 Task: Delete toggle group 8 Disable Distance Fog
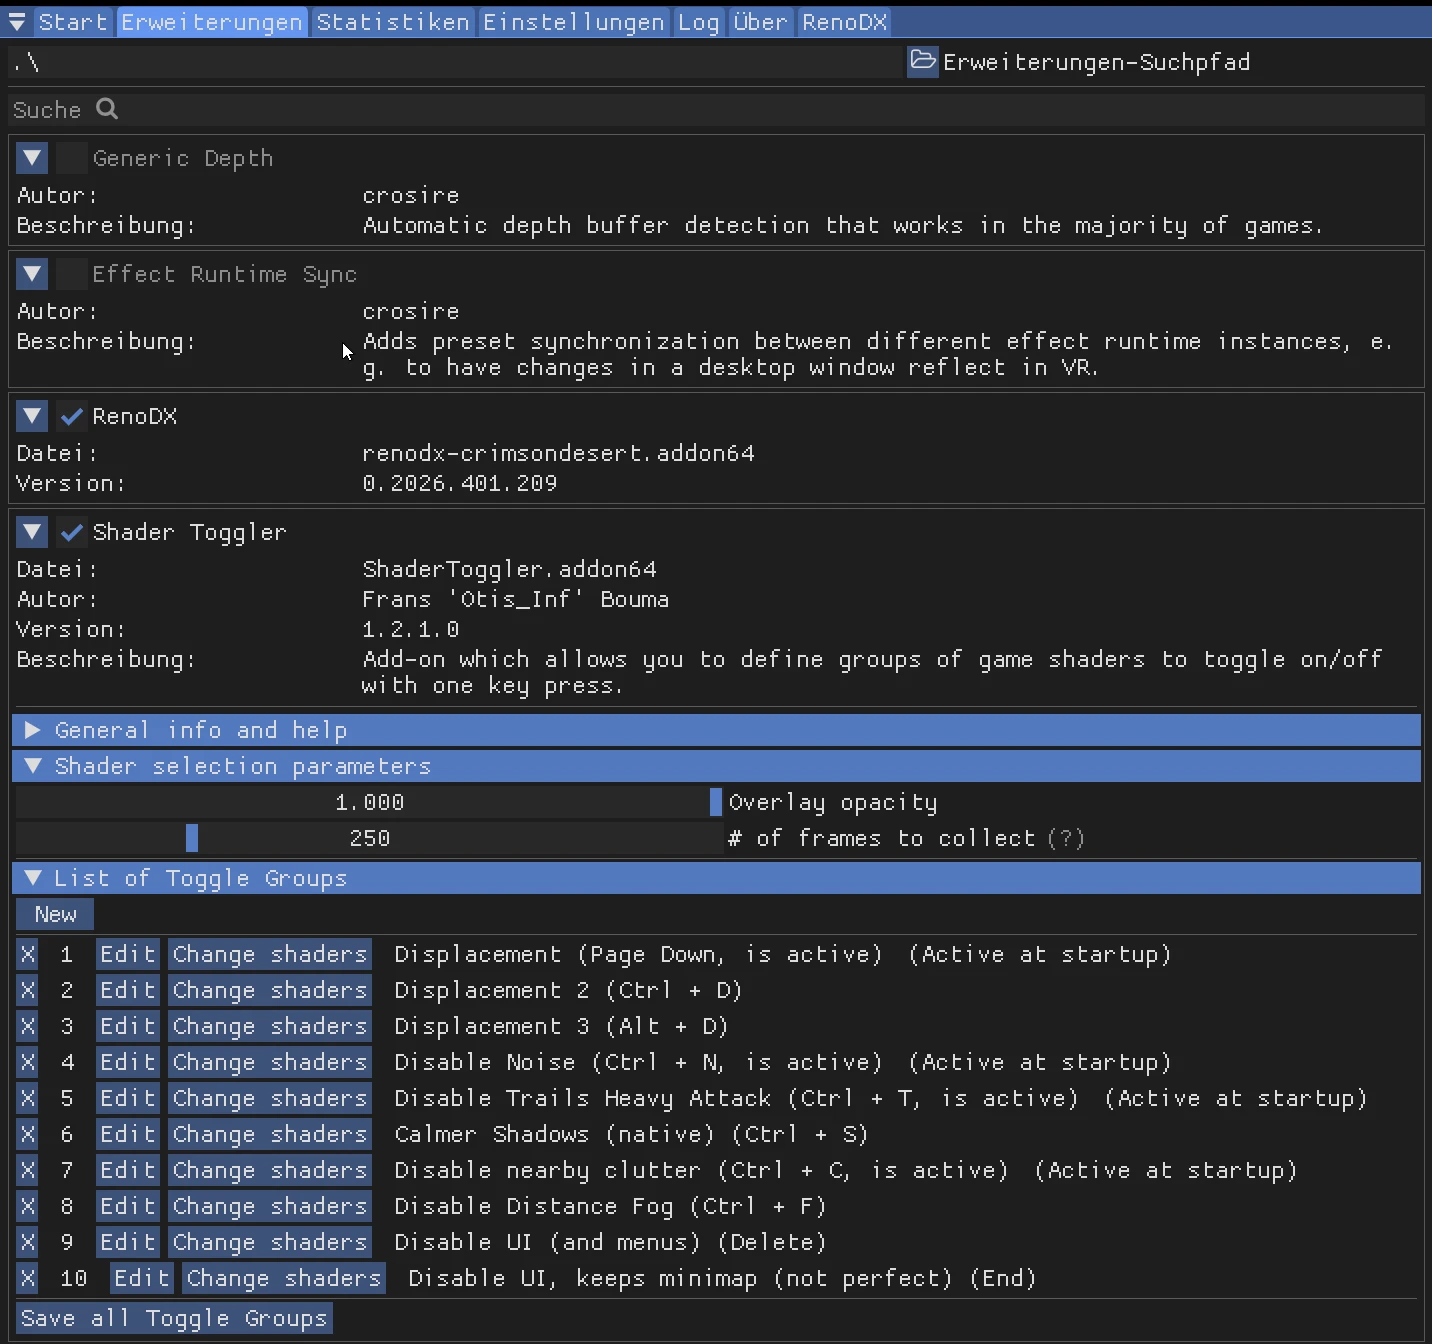point(28,1206)
